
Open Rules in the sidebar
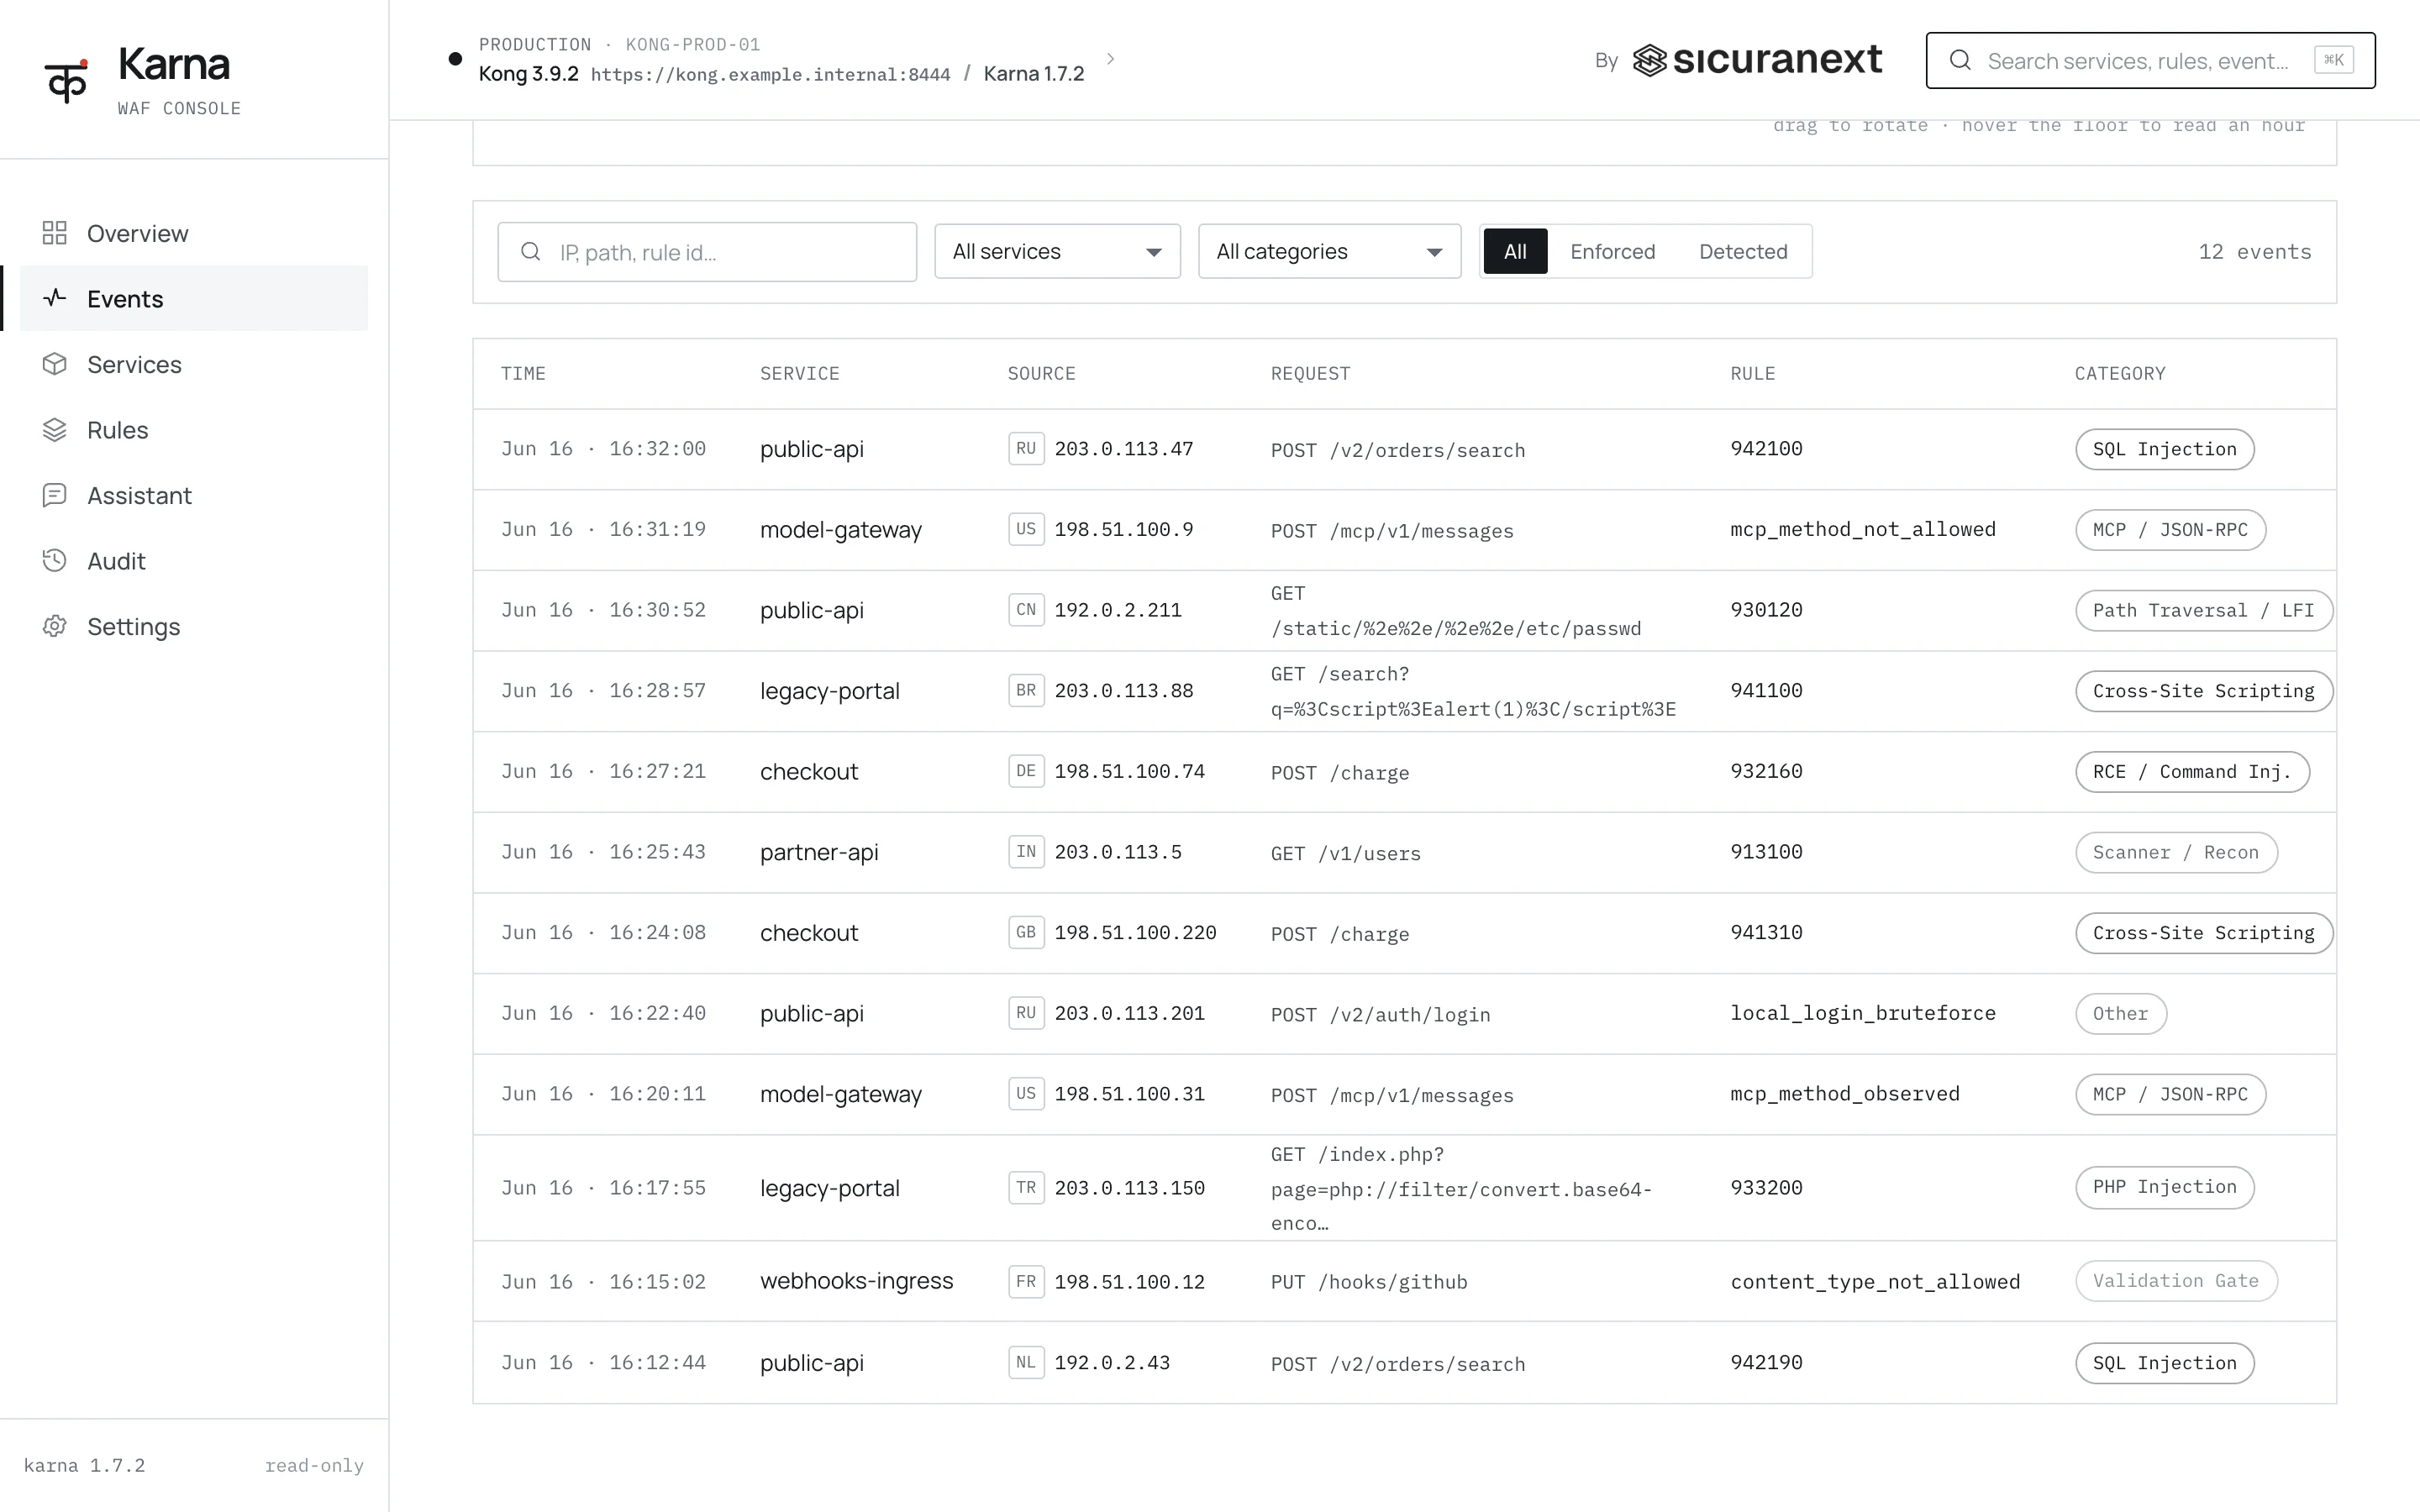coord(194,430)
